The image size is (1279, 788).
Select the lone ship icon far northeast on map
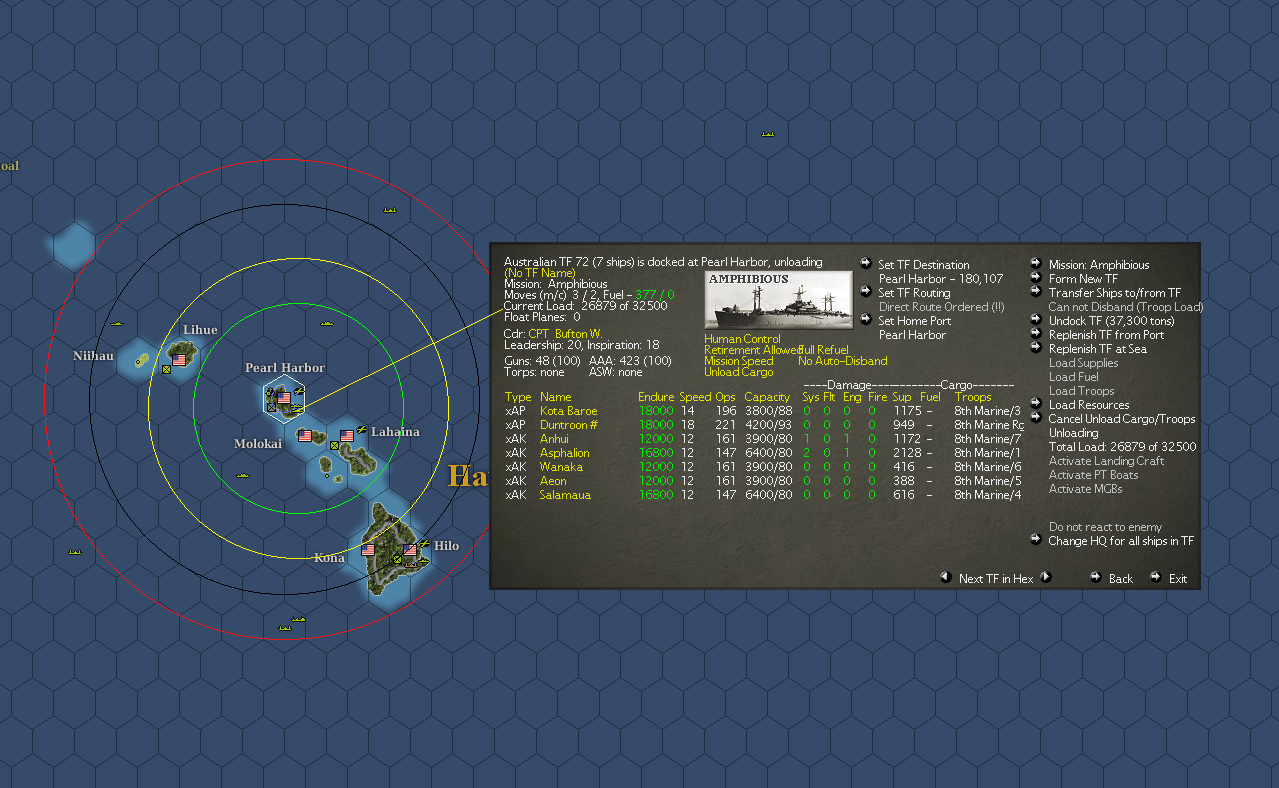[x=768, y=134]
